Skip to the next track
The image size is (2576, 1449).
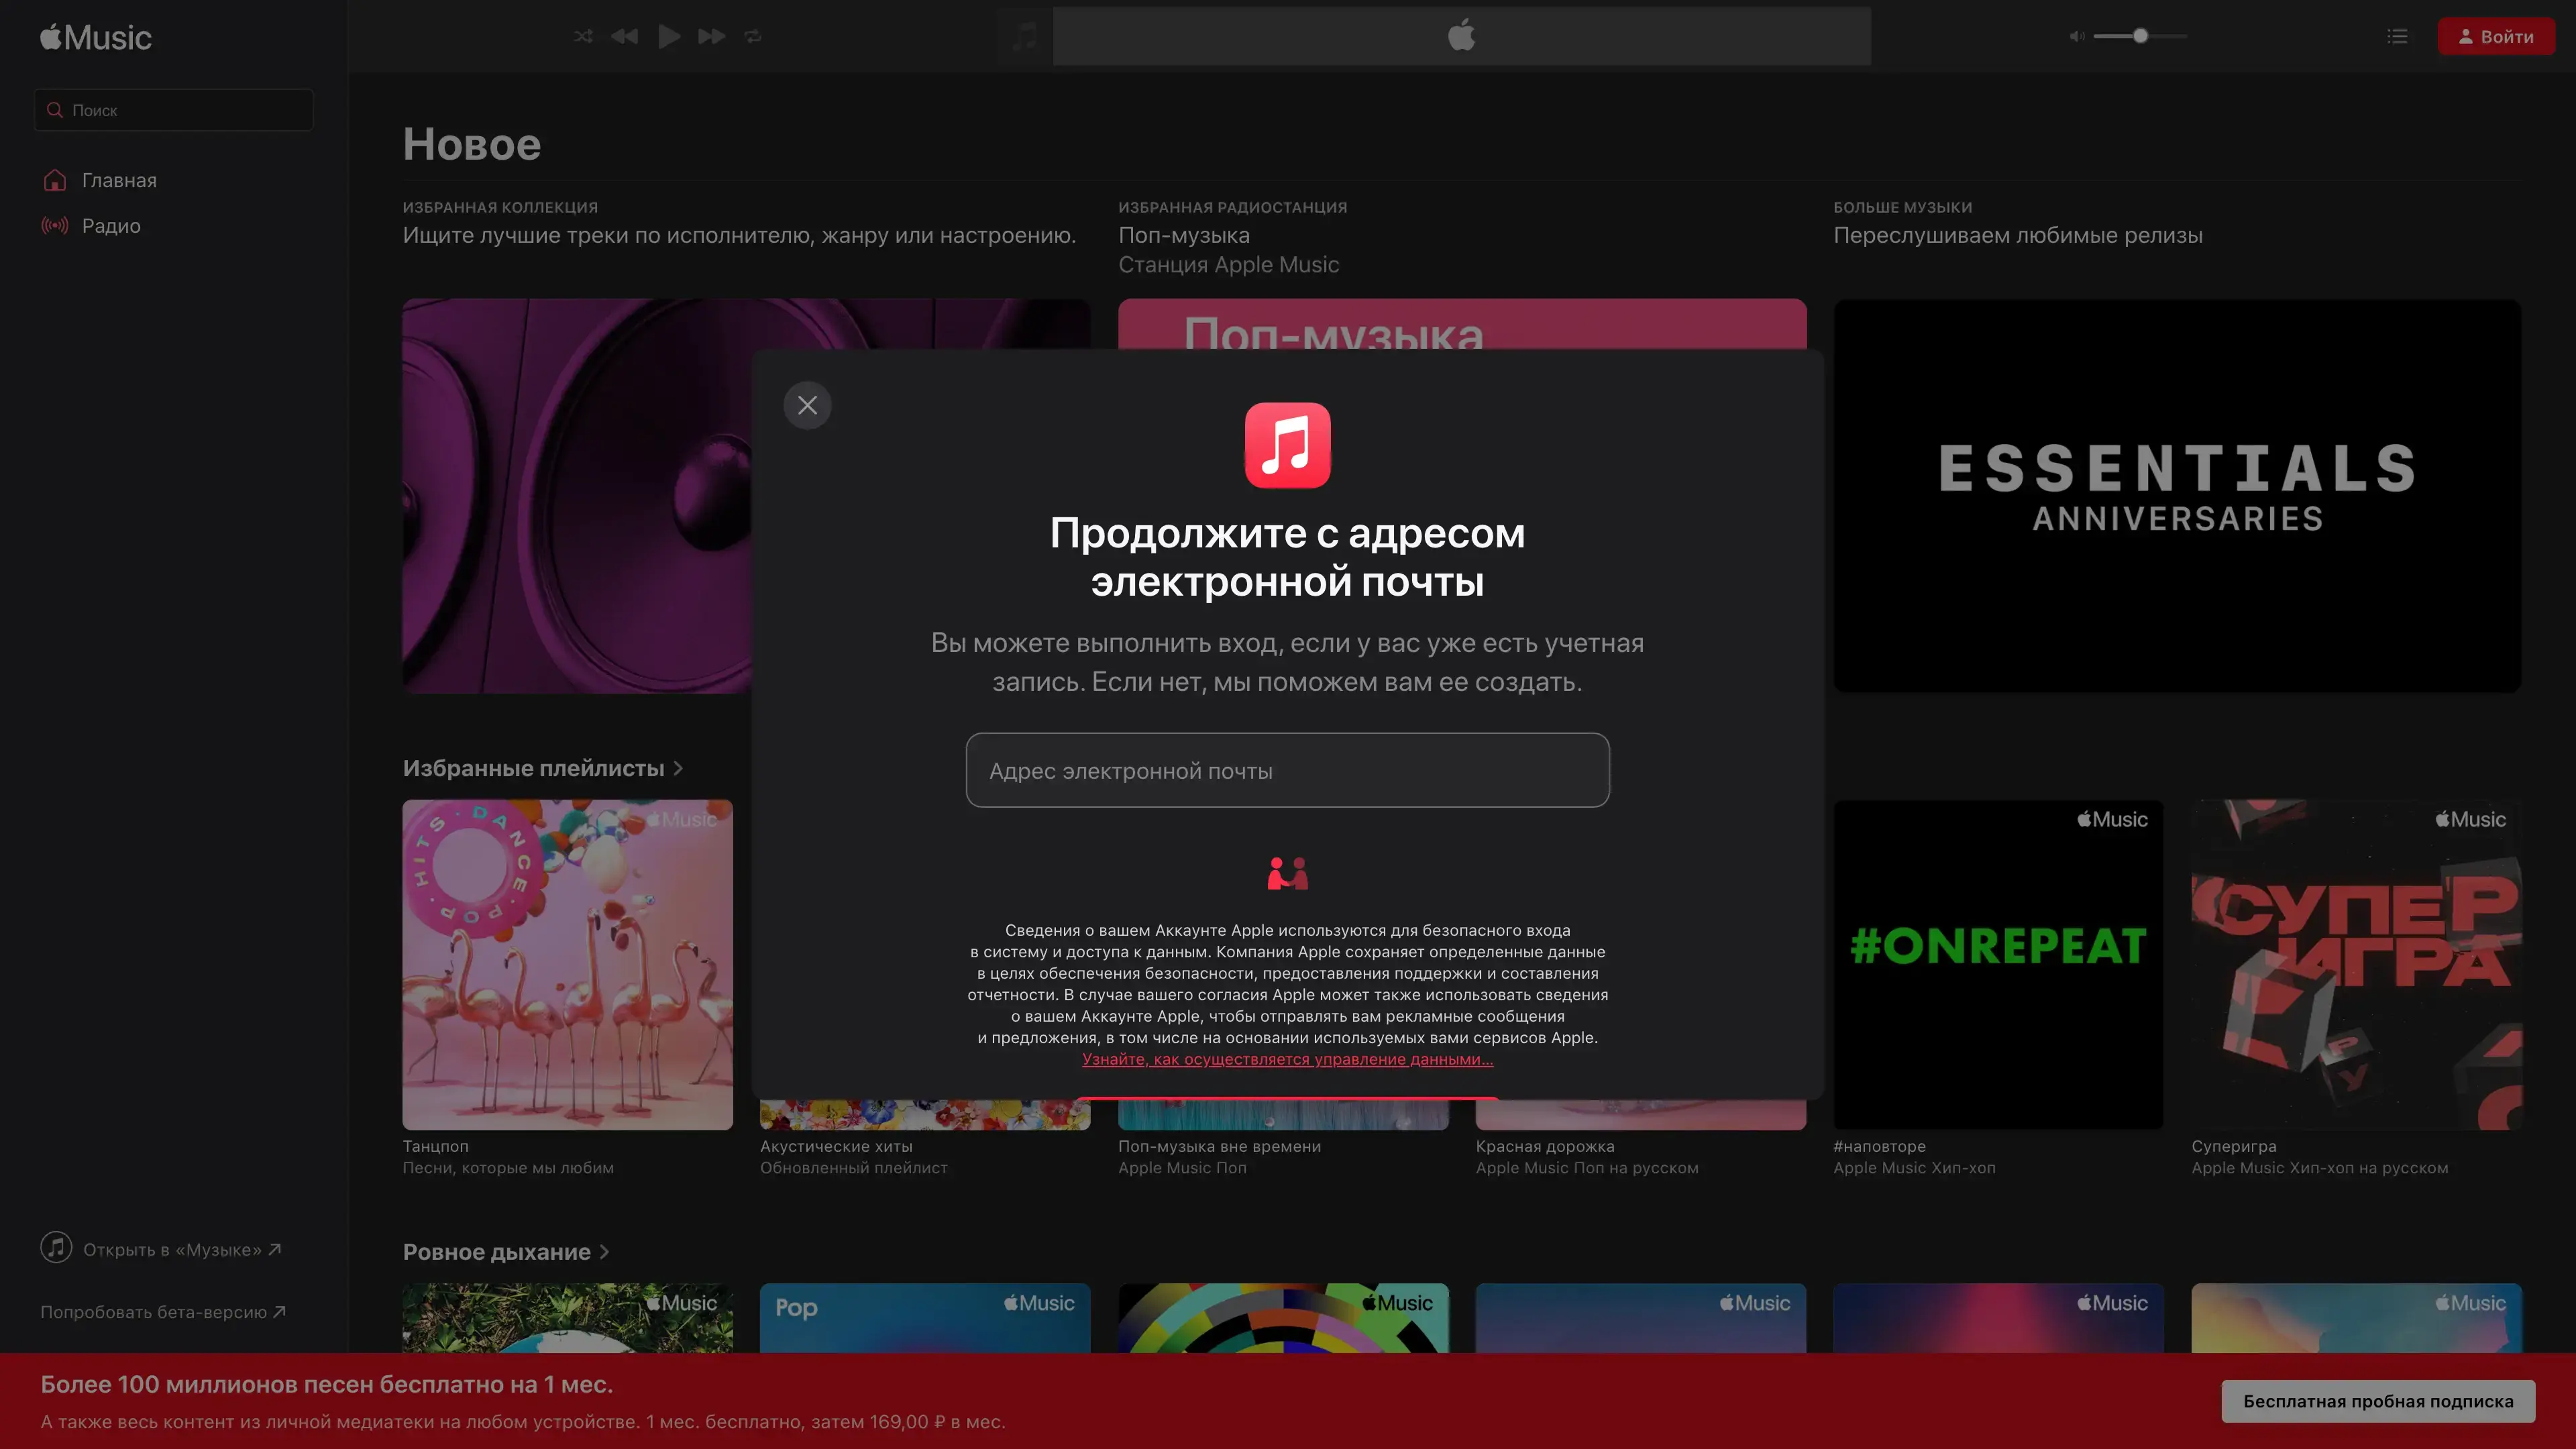click(711, 37)
